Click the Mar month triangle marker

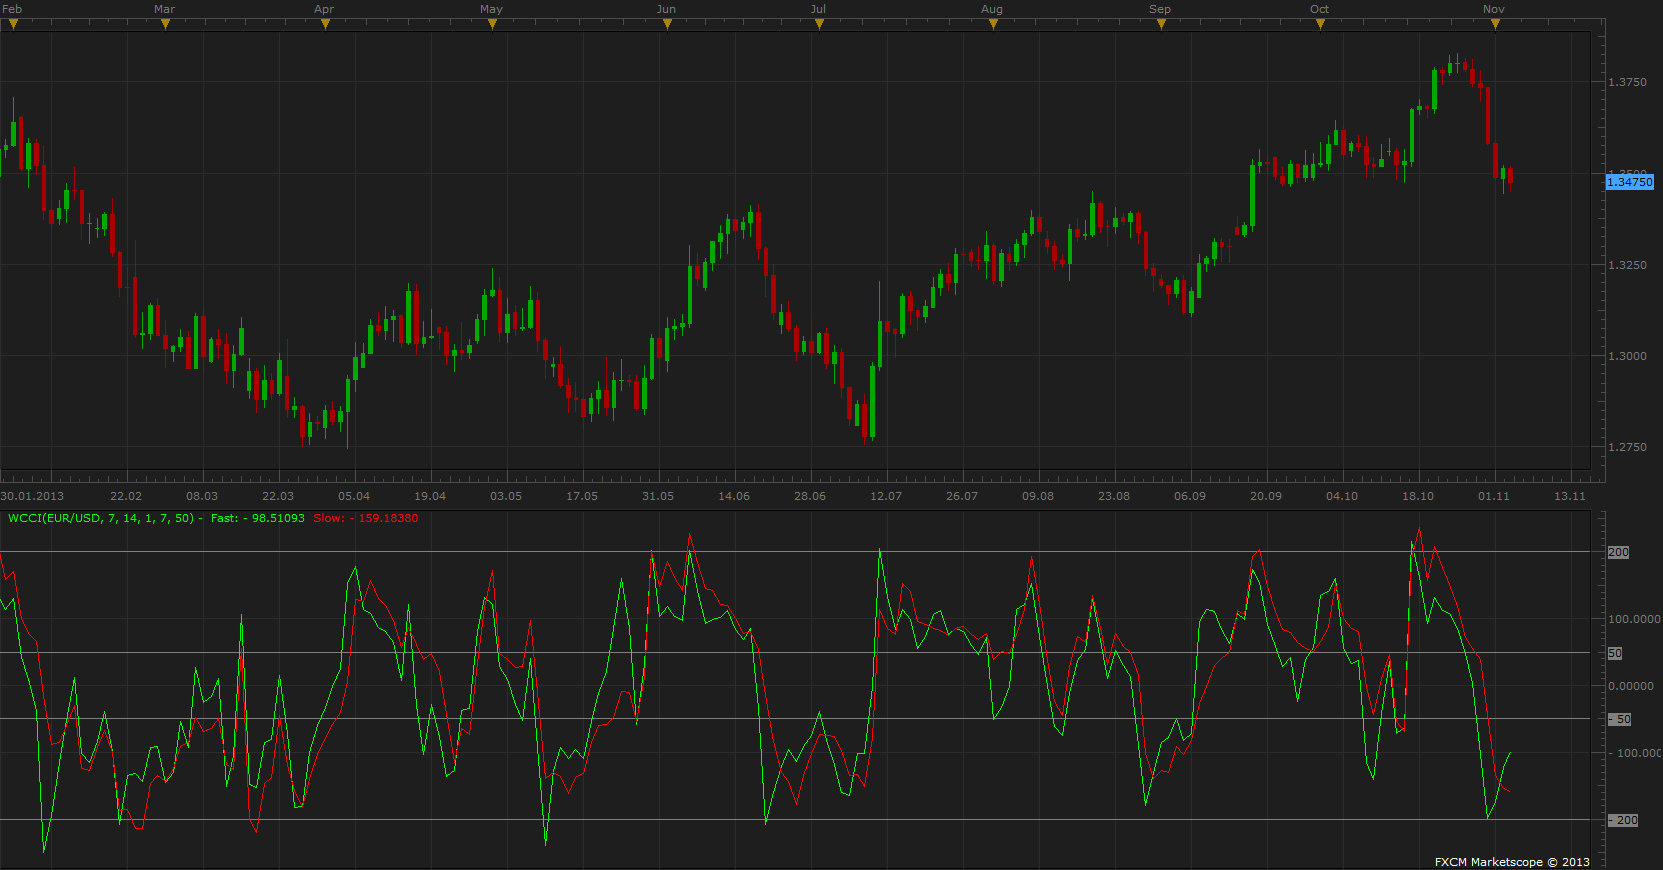pos(165,24)
